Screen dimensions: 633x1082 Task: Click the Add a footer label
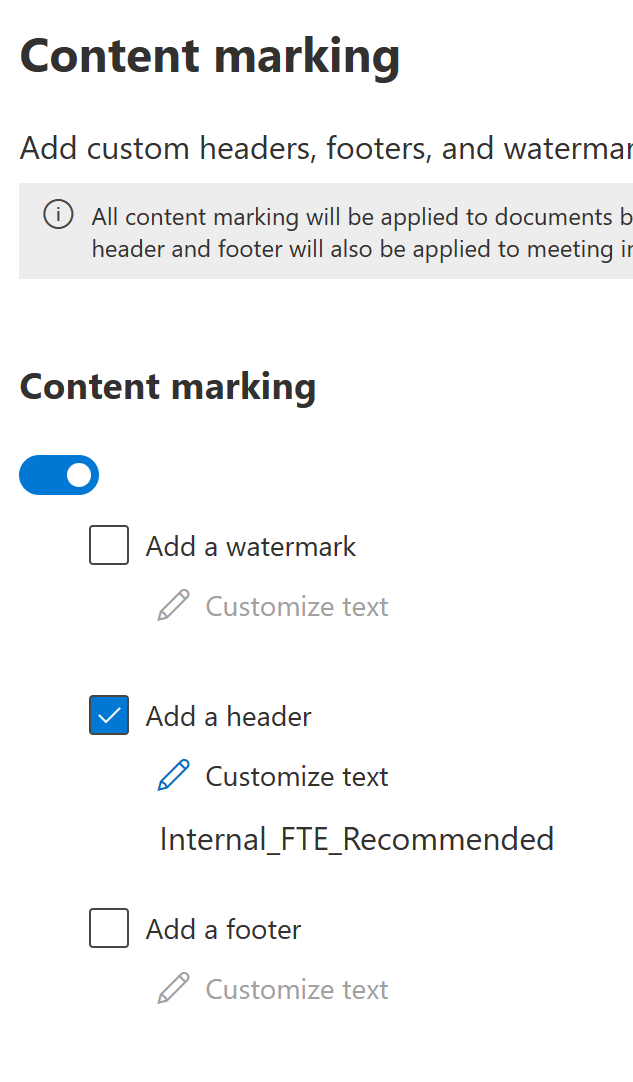coord(224,929)
